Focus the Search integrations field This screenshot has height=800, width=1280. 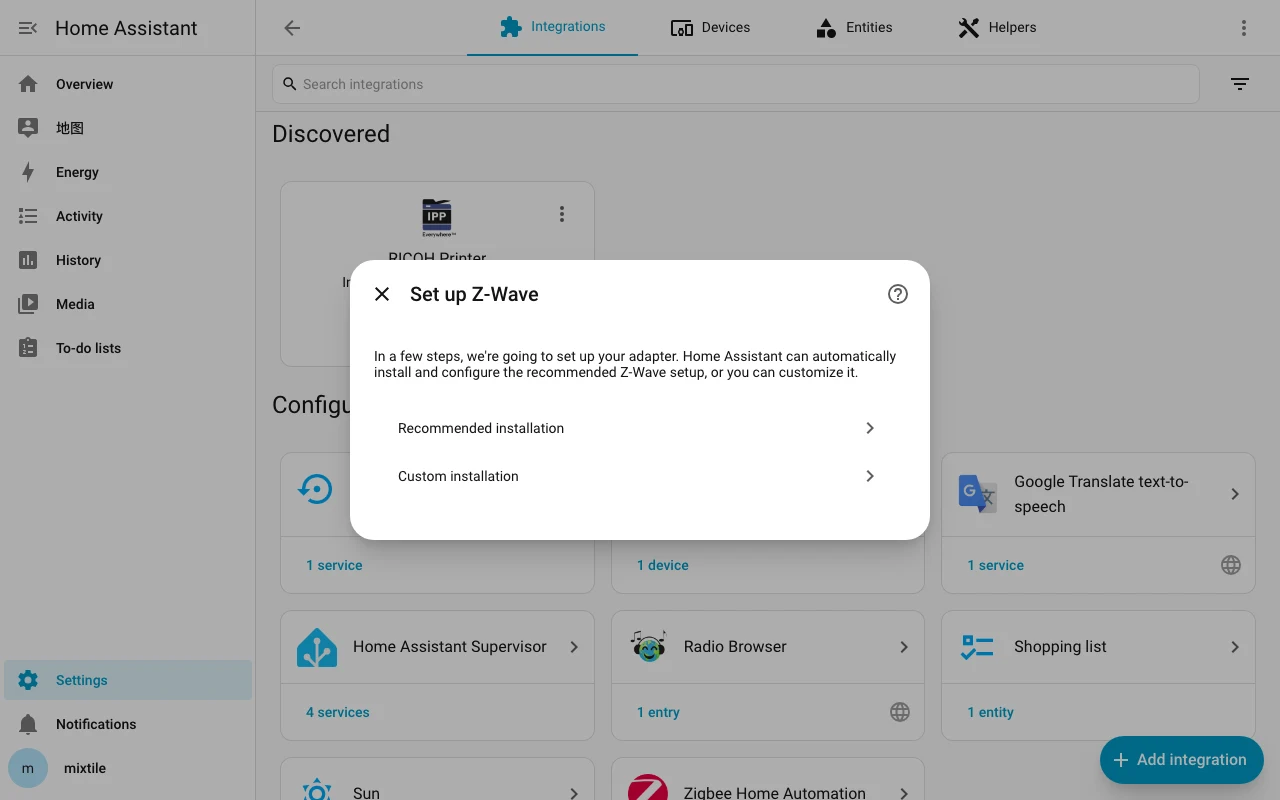coord(736,84)
